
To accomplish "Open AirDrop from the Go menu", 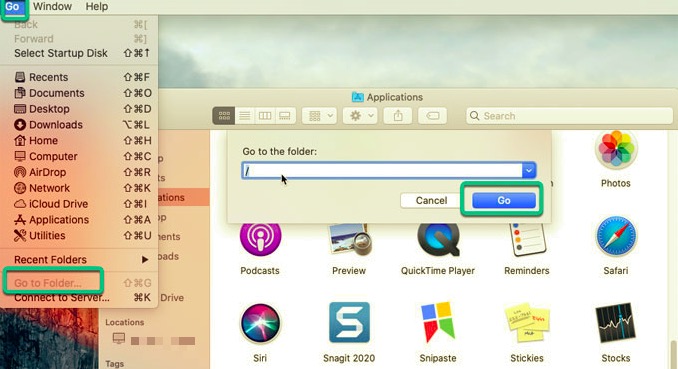I will [x=79, y=172].
